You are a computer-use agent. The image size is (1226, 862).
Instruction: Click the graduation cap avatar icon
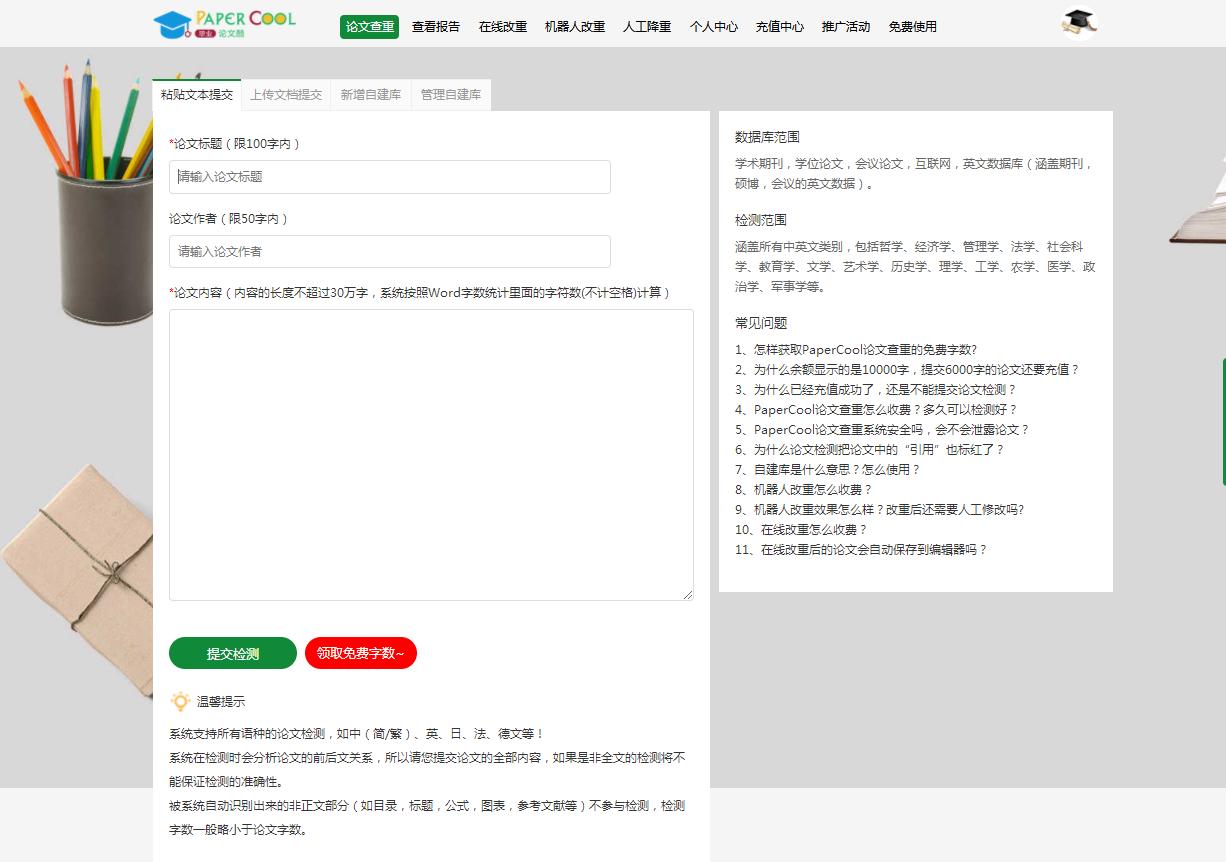tap(1078, 23)
